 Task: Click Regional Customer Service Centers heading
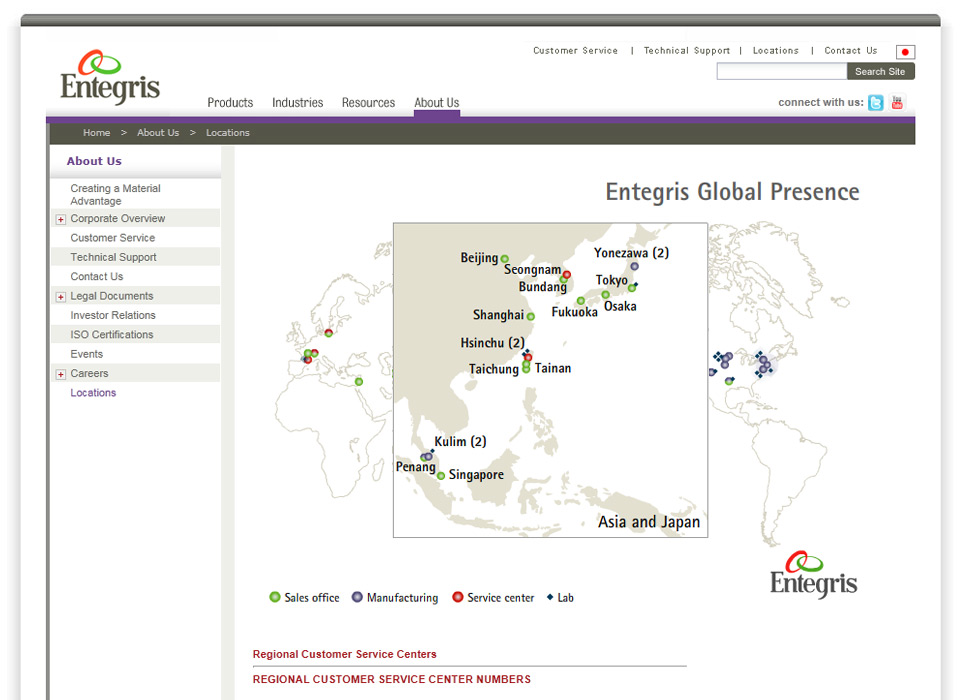click(x=345, y=654)
